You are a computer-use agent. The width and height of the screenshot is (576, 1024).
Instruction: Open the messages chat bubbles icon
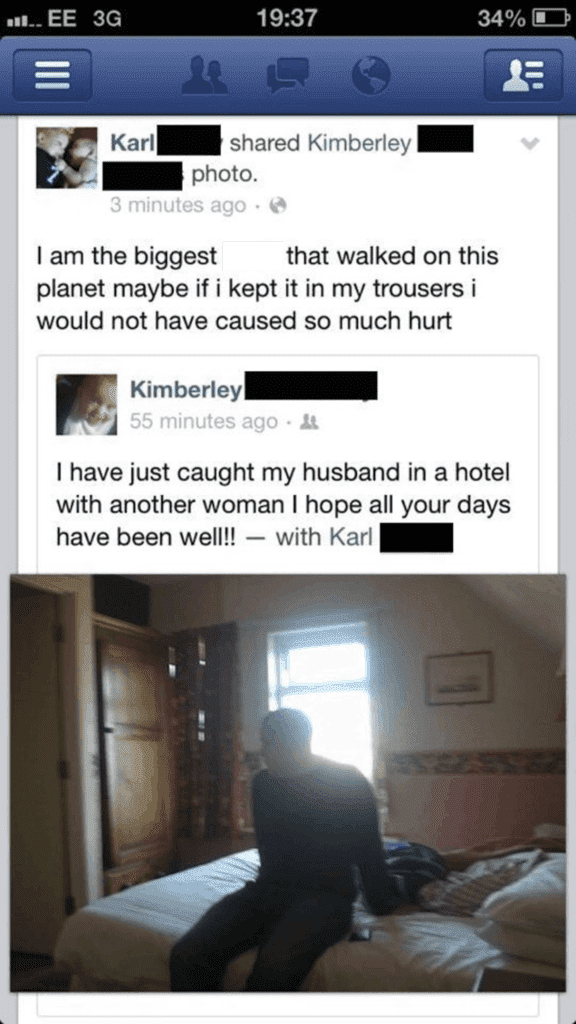click(287, 75)
